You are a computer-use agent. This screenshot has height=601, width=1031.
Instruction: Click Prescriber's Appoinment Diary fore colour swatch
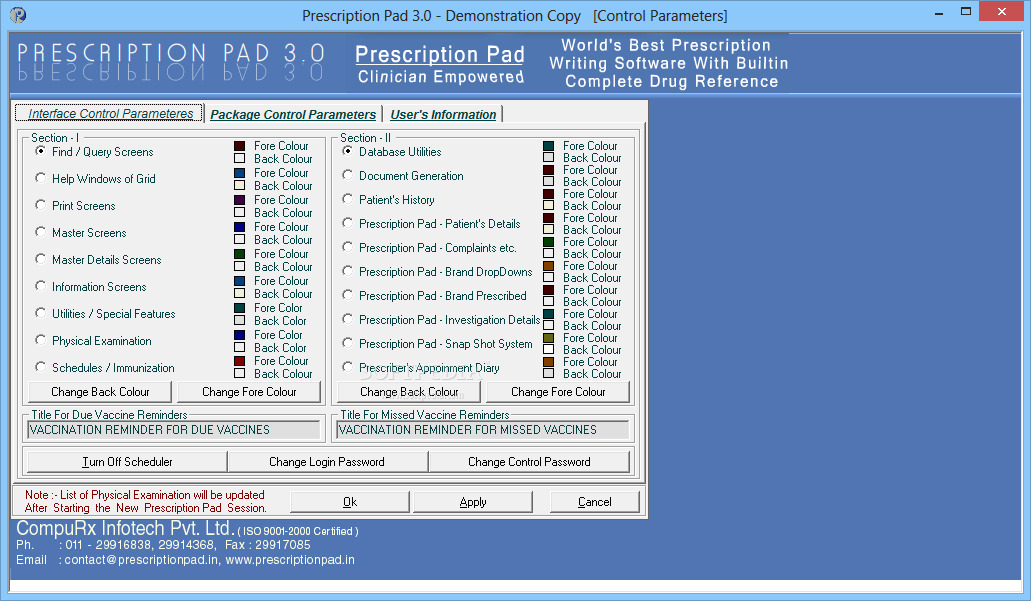coord(548,362)
